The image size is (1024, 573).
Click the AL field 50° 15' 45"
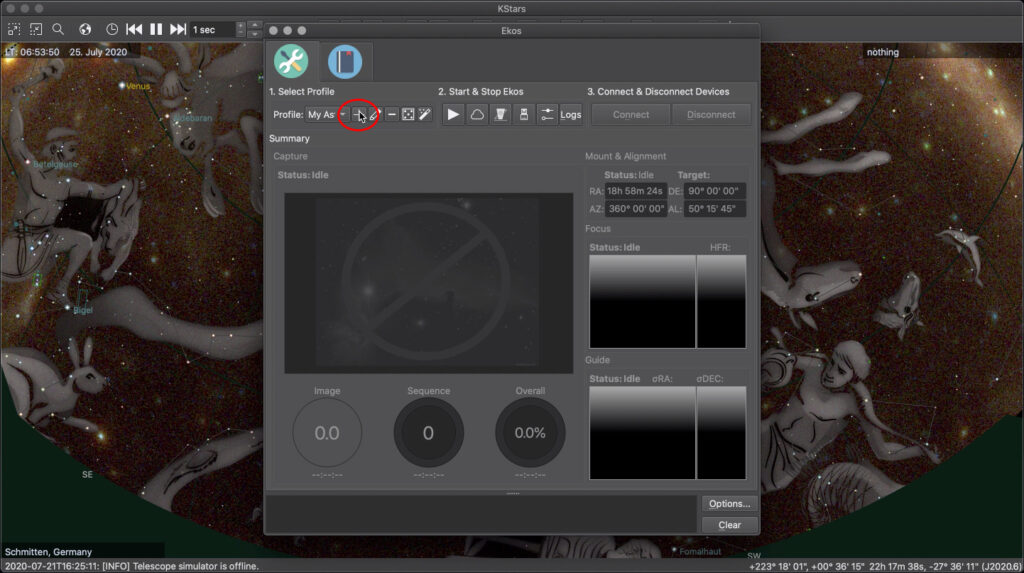[x=714, y=208]
